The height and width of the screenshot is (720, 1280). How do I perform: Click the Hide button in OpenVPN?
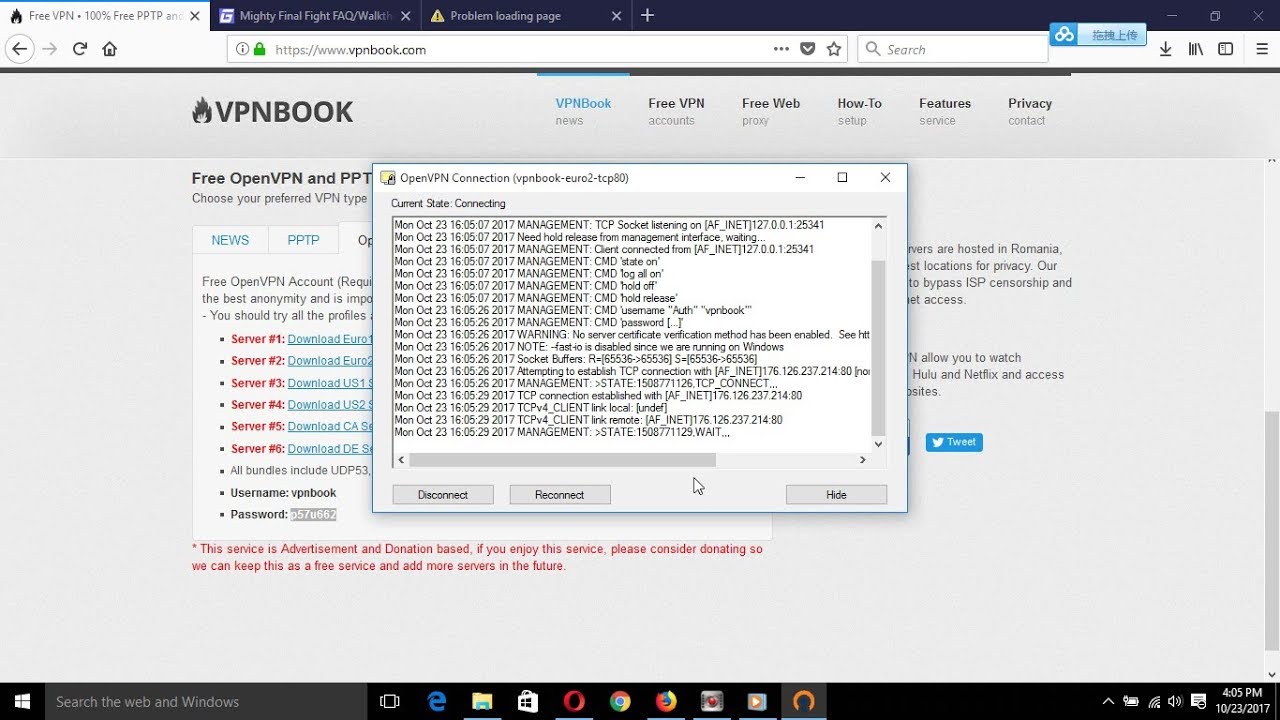(x=836, y=494)
